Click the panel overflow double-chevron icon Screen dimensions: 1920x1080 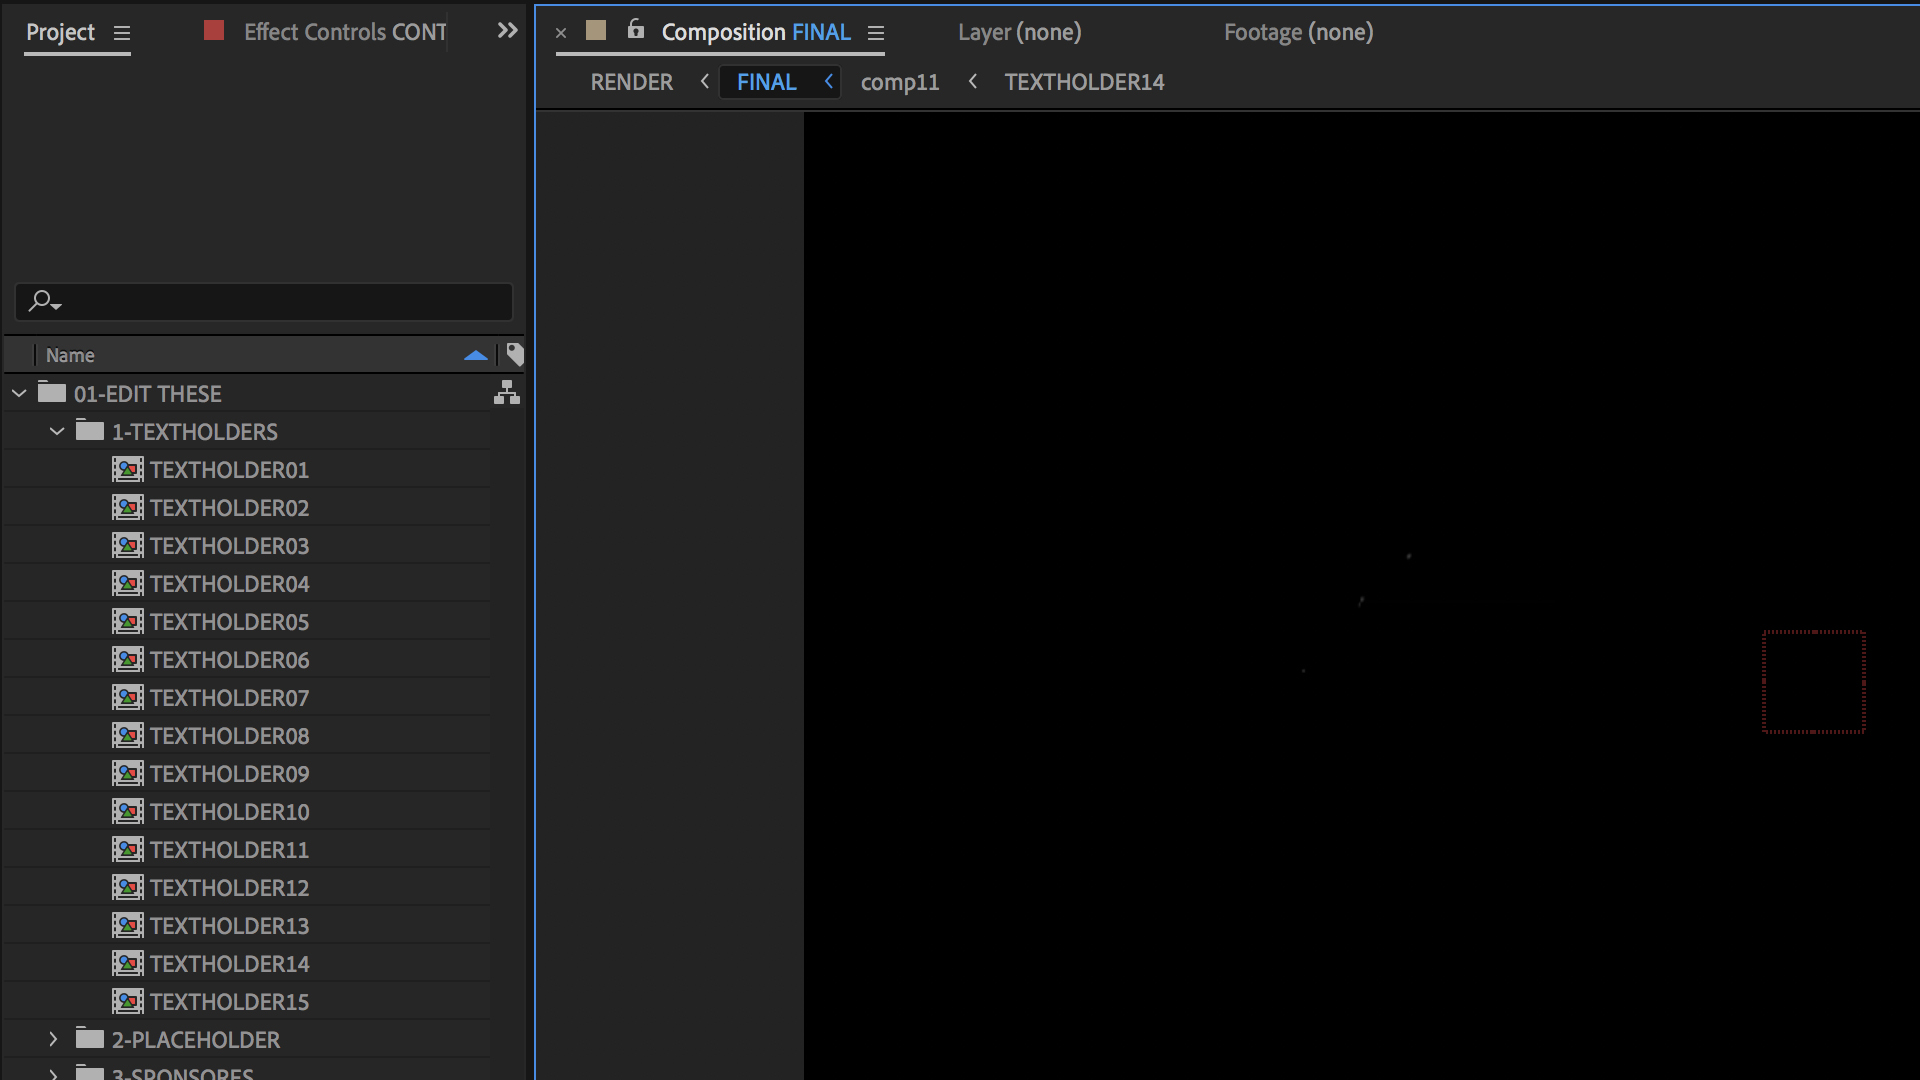click(507, 31)
